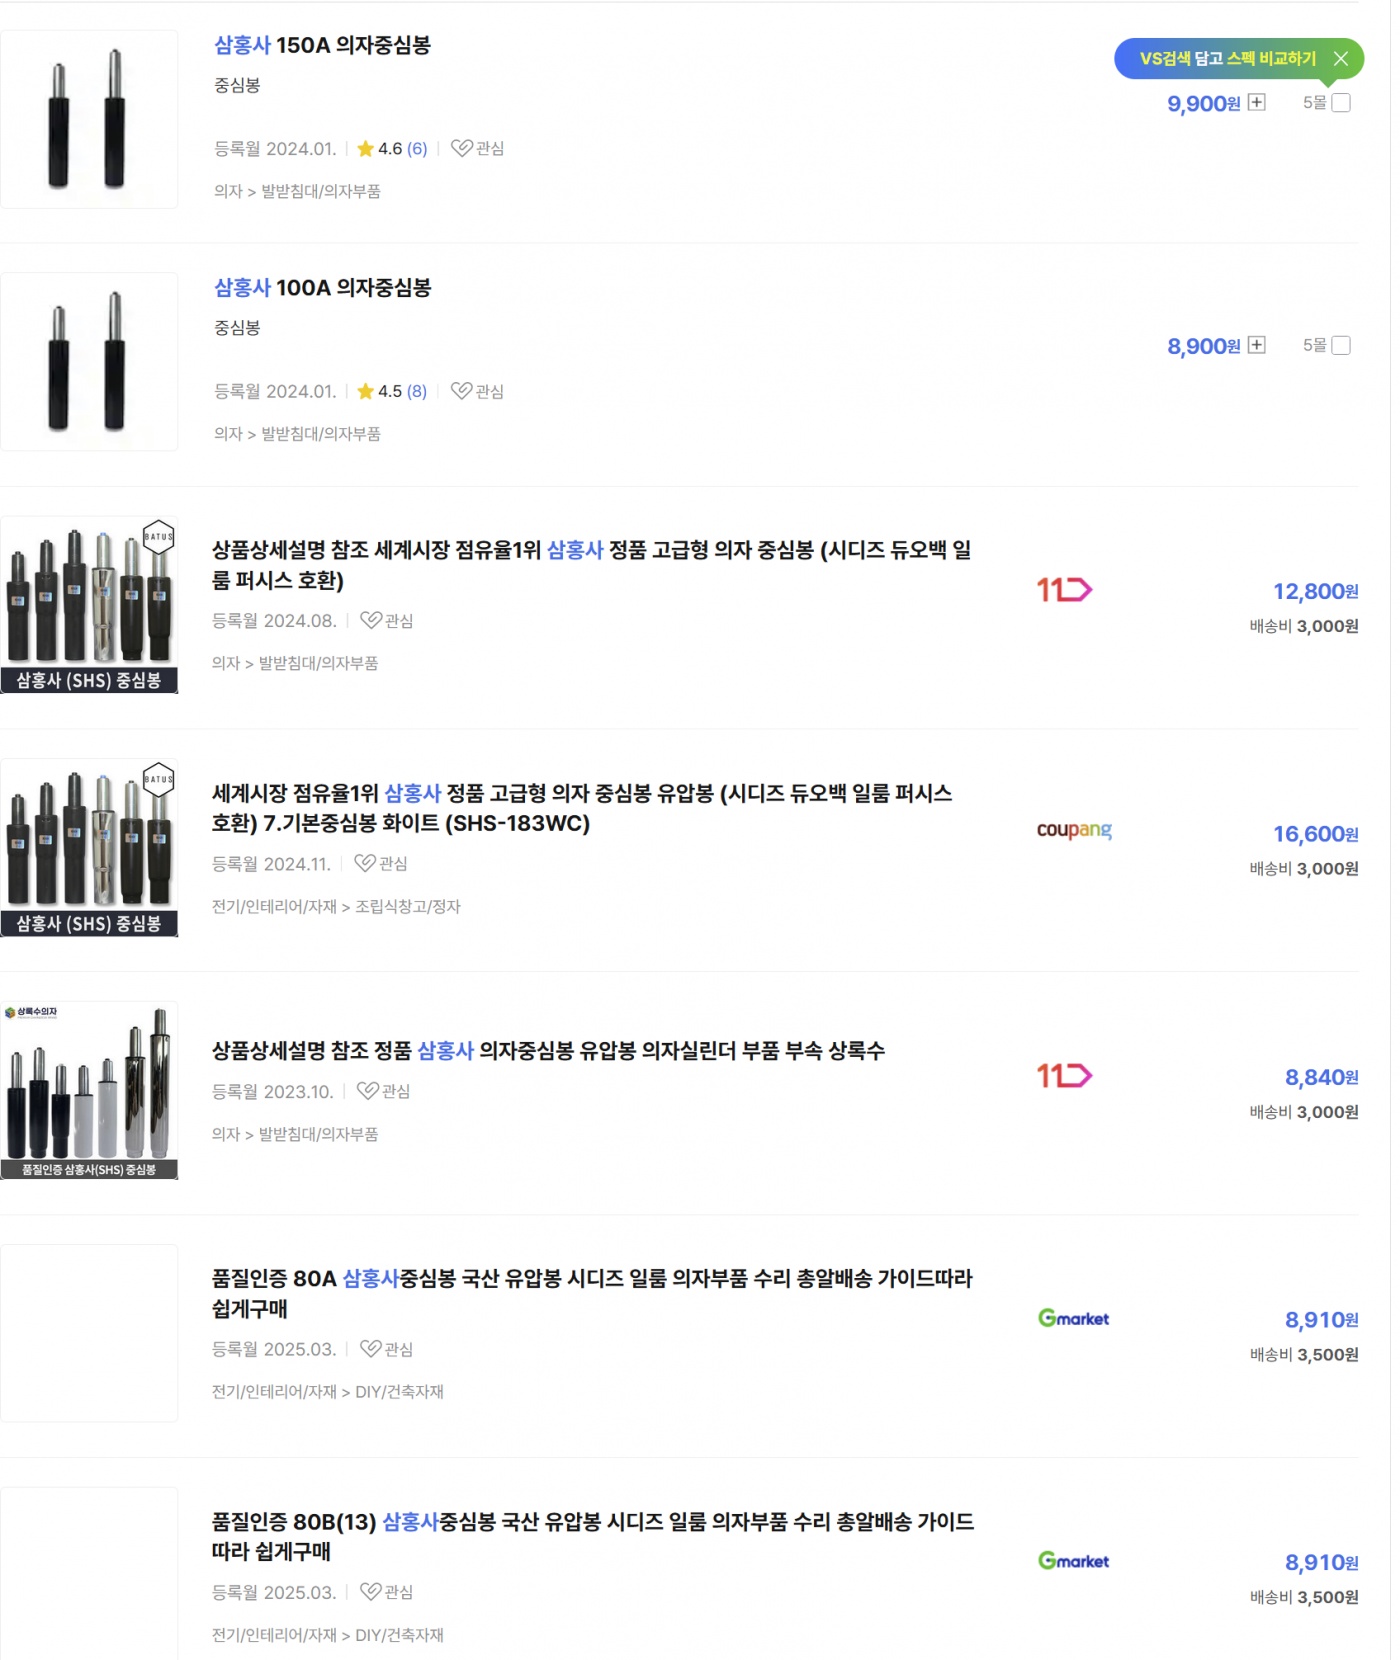Open Coupang shop logo for 16,600원 item

point(1074,831)
